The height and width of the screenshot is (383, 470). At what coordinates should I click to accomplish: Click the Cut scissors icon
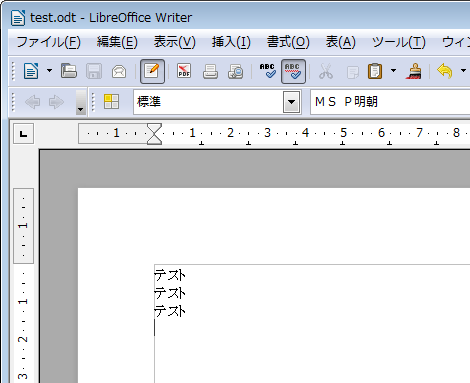(326, 71)
